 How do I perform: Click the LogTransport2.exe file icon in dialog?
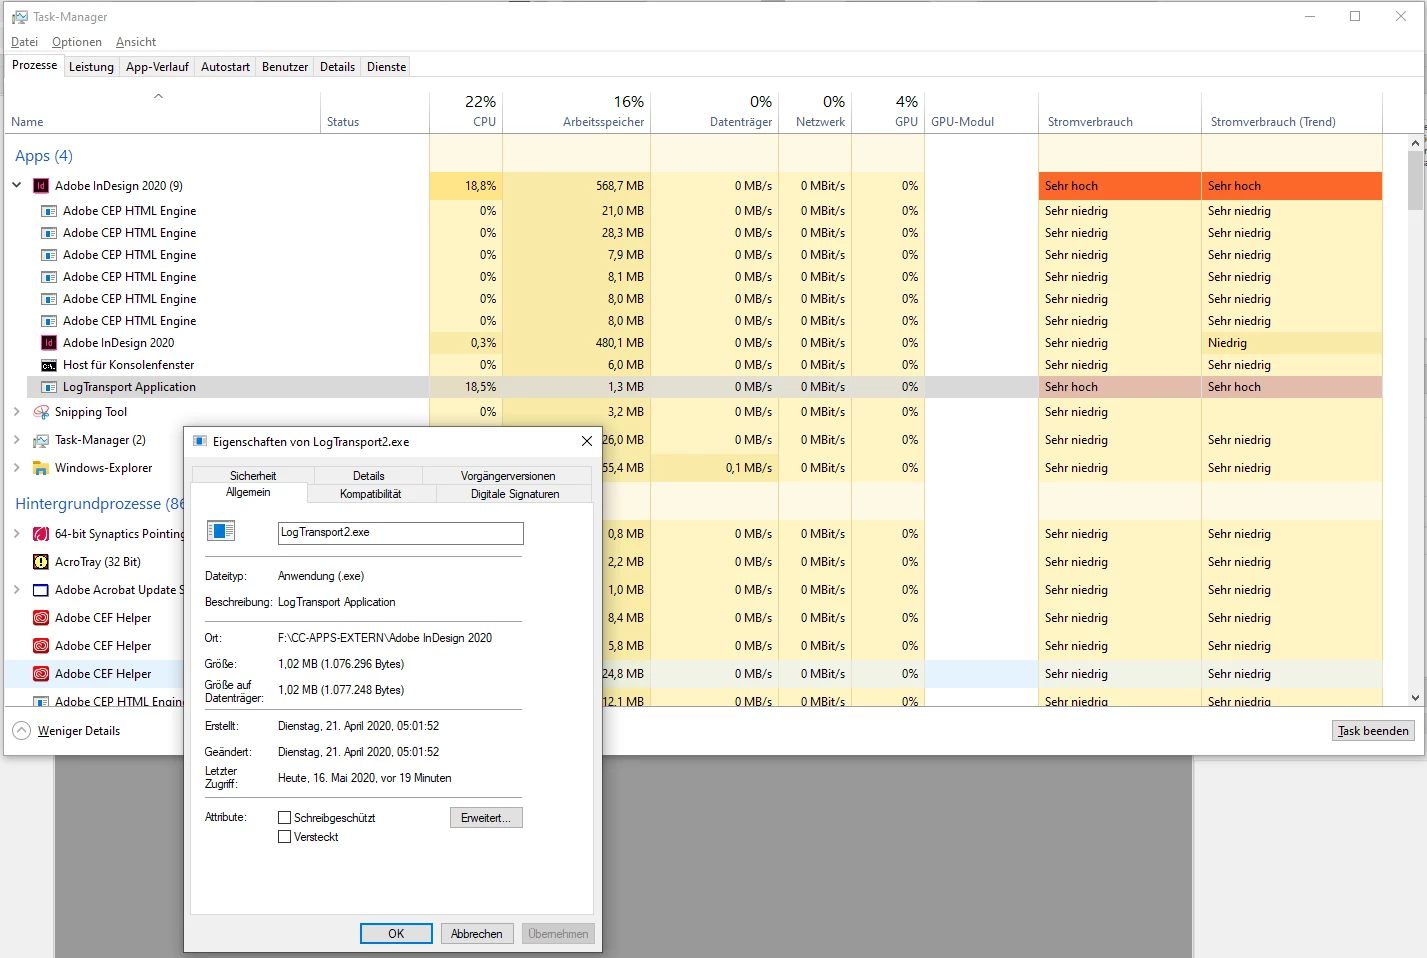[220, 531]
